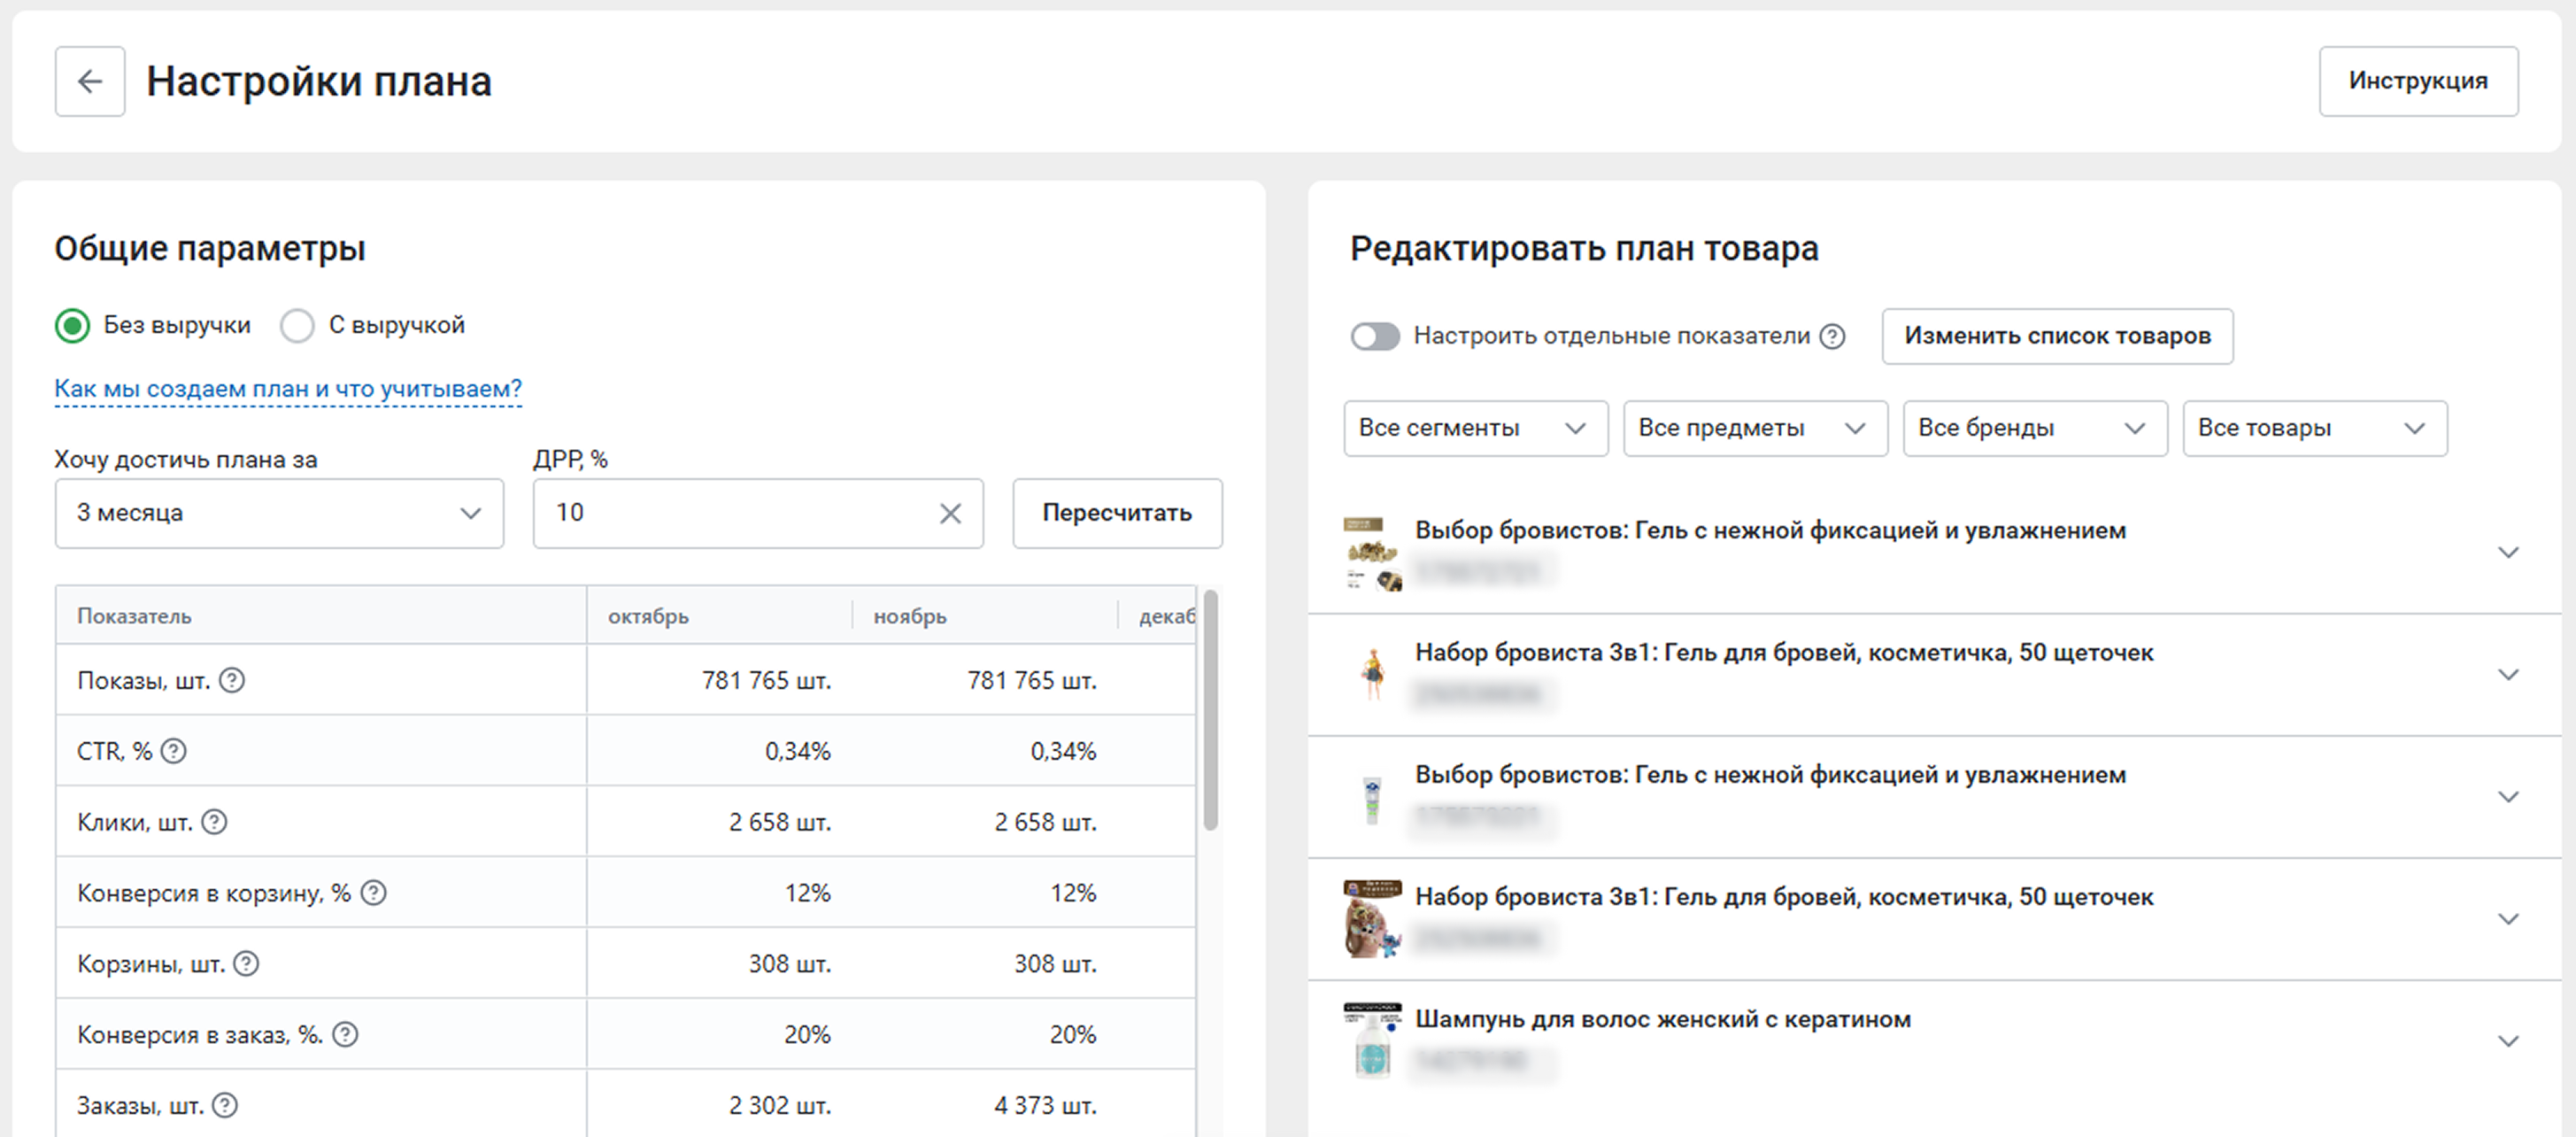Click help icon beside Корзины, шт.
Image resolution: width=2576 pixels, height=1137 pixels.
pos(246,964)
